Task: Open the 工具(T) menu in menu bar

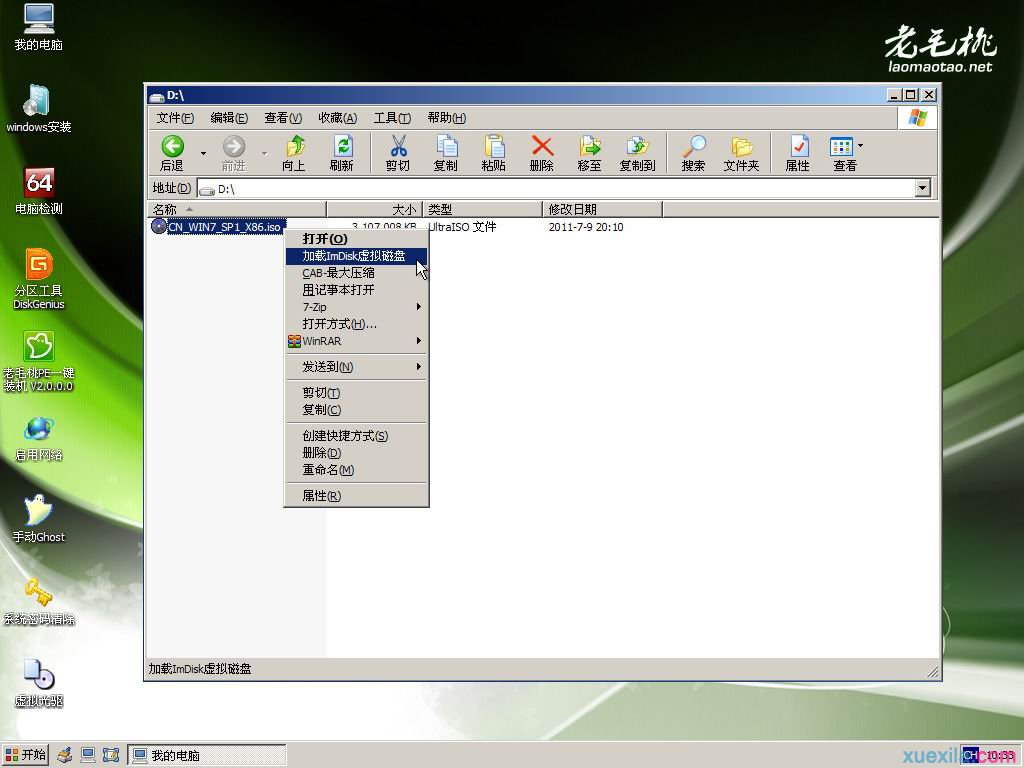Action: point(392,118)
